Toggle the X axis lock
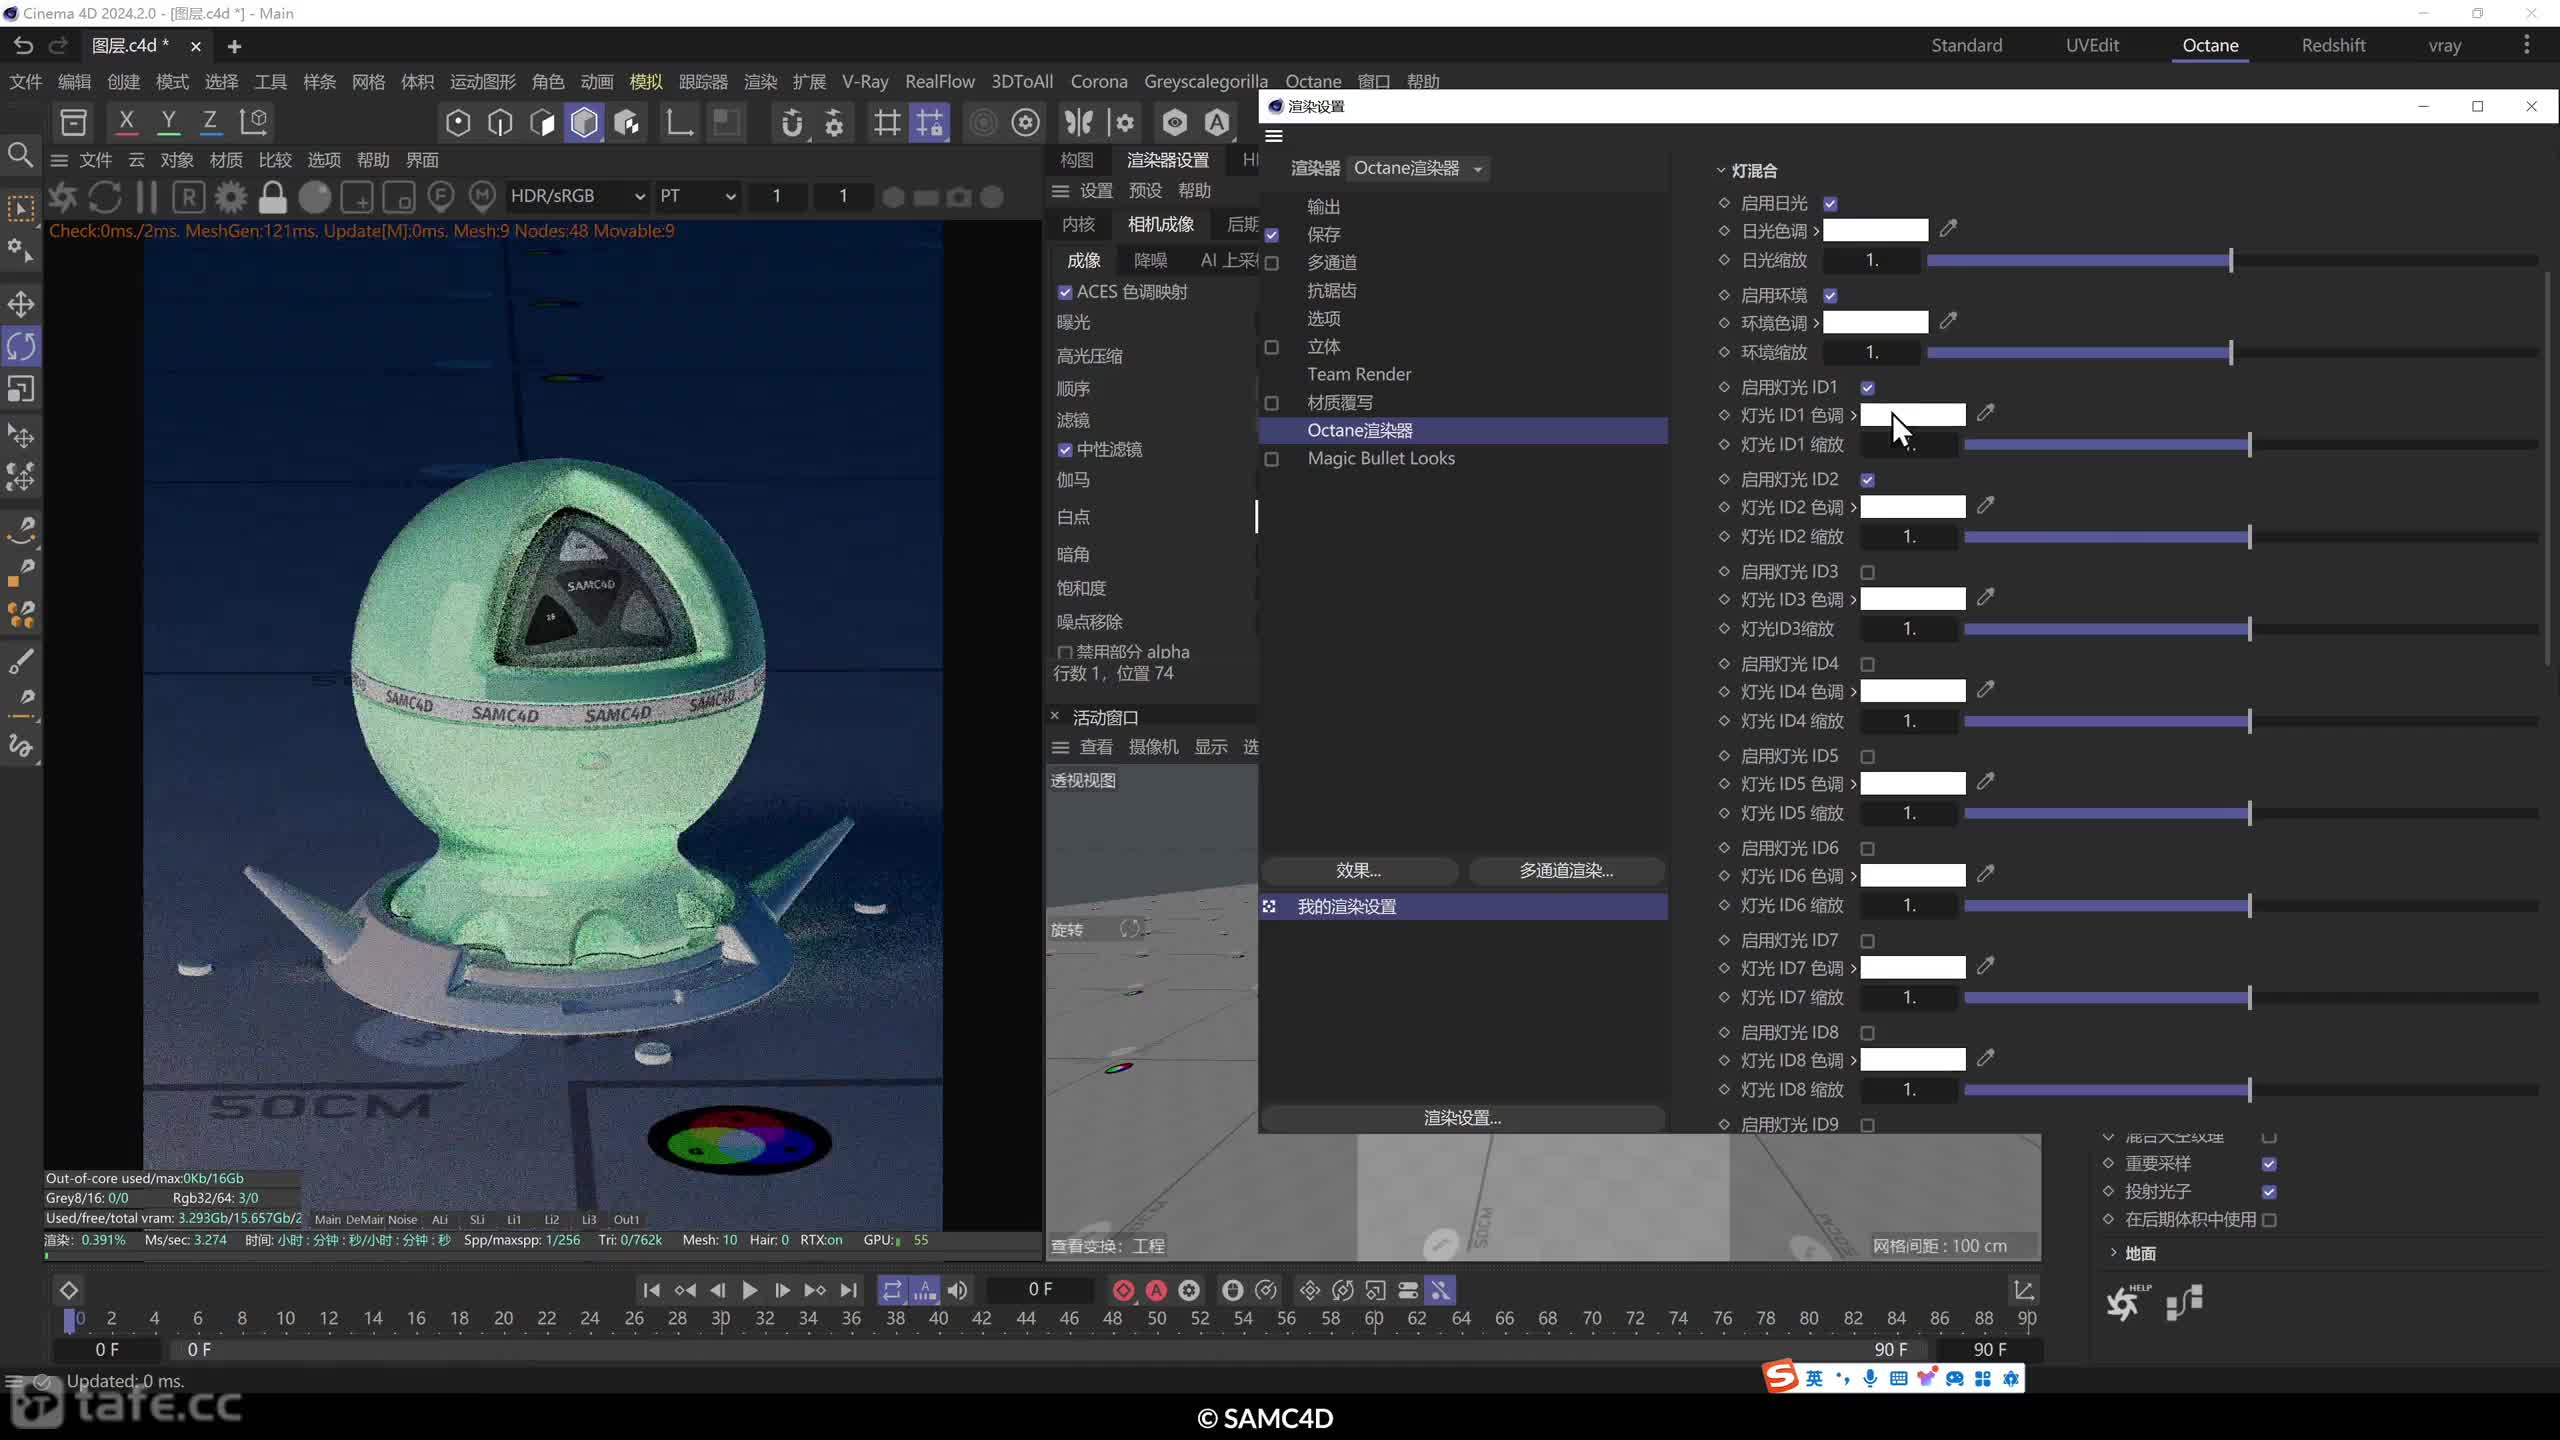 point(127,122)
